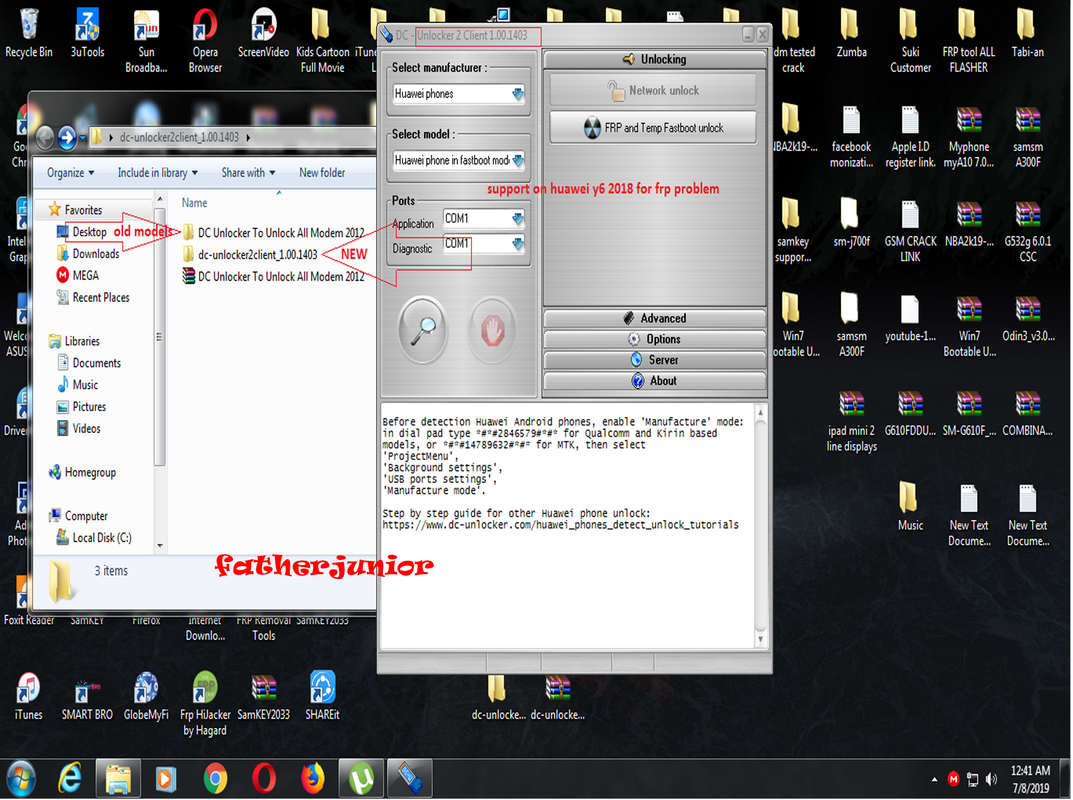1073x800 pixels.
Task: Click the GlobeMyFi desktop shortcut
Action: point(146,697)
